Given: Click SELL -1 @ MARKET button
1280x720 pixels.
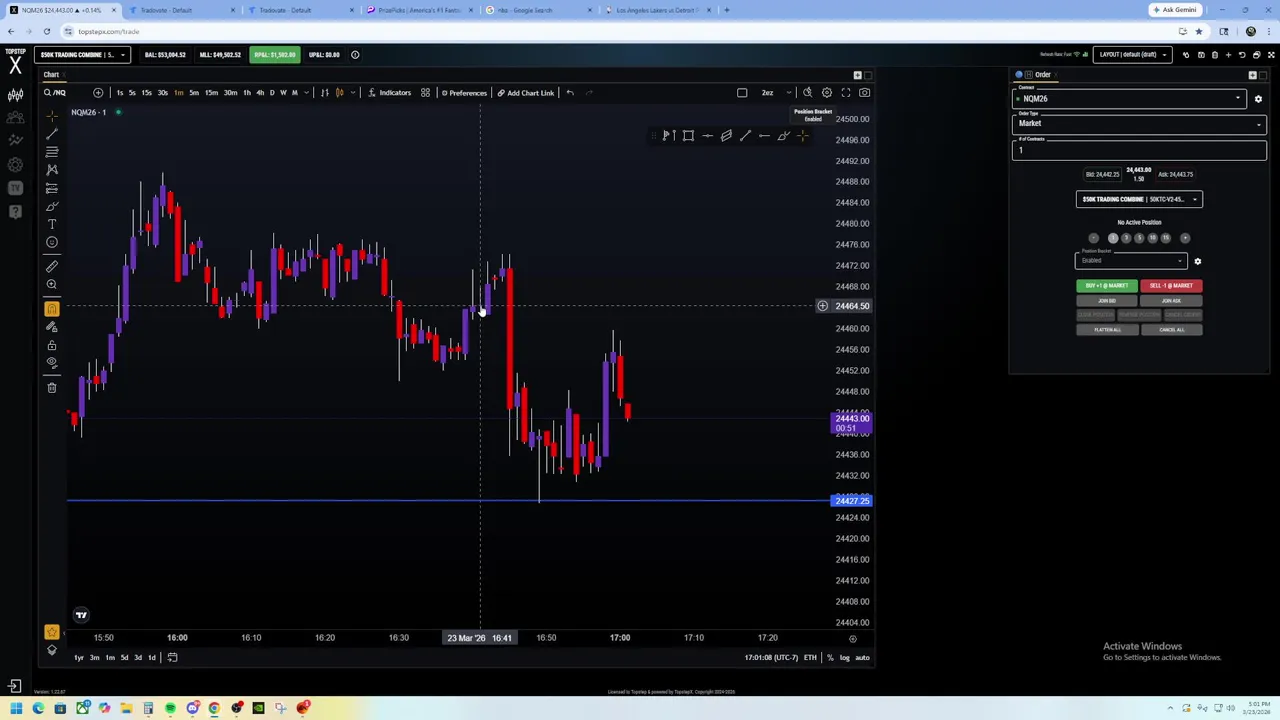Looking at the screenshot, I should point(1171,286).
